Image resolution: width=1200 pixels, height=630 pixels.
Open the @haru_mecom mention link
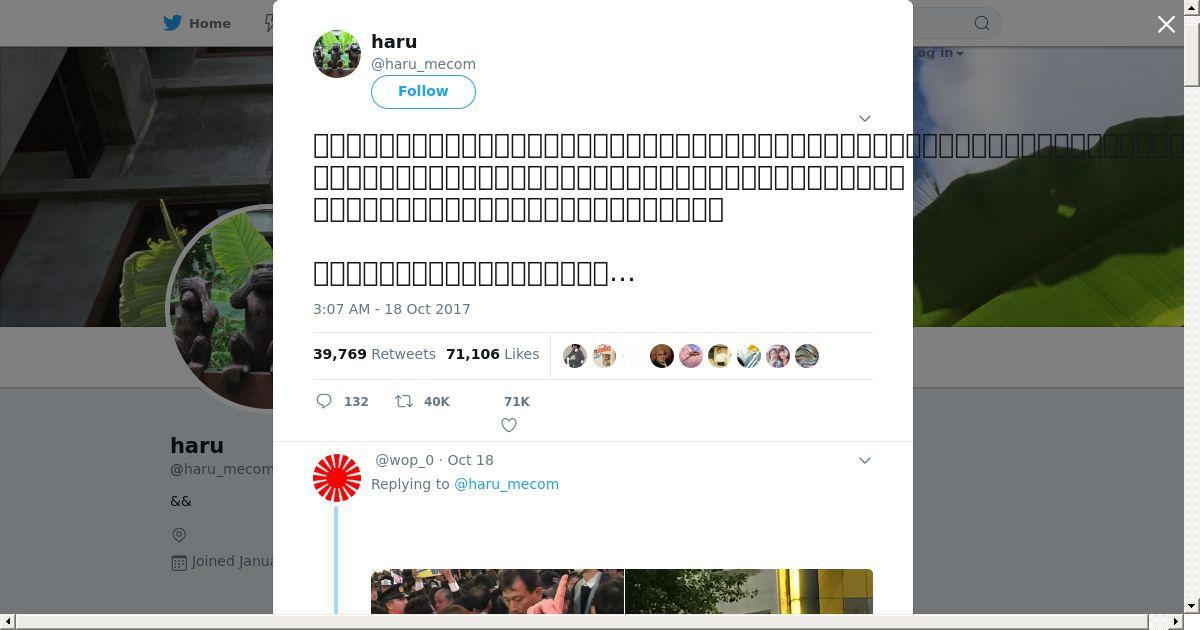tap(506, 484)
